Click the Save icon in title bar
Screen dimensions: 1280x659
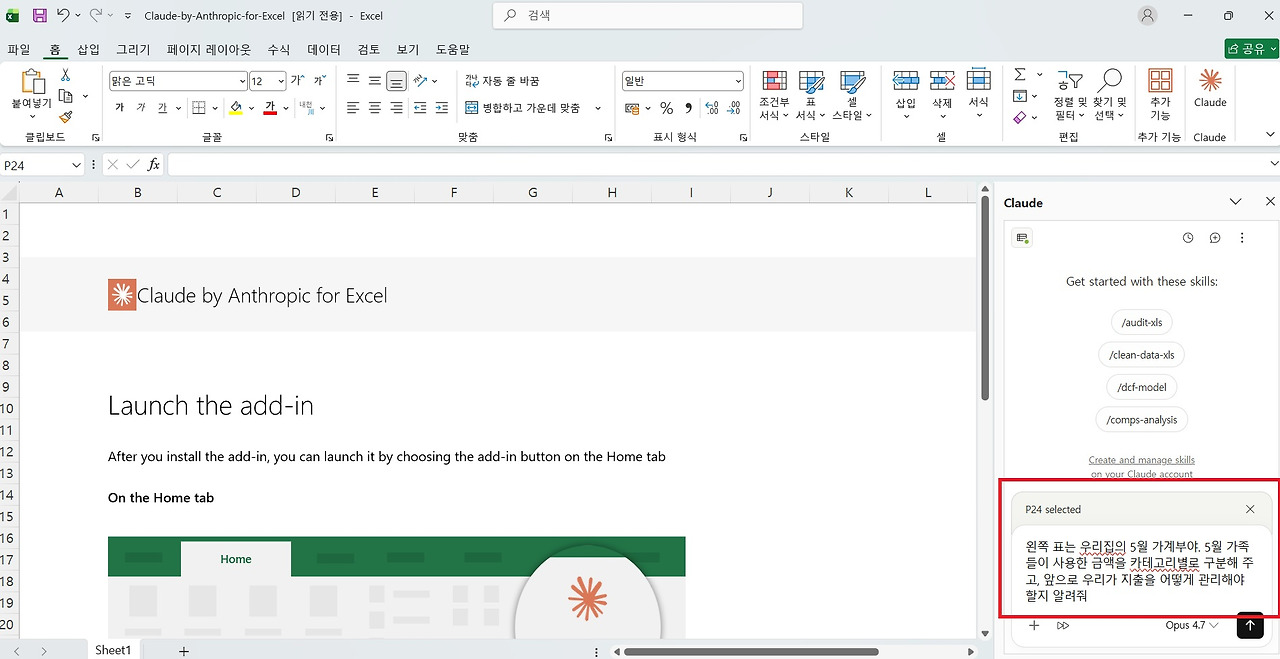[40, 16]
